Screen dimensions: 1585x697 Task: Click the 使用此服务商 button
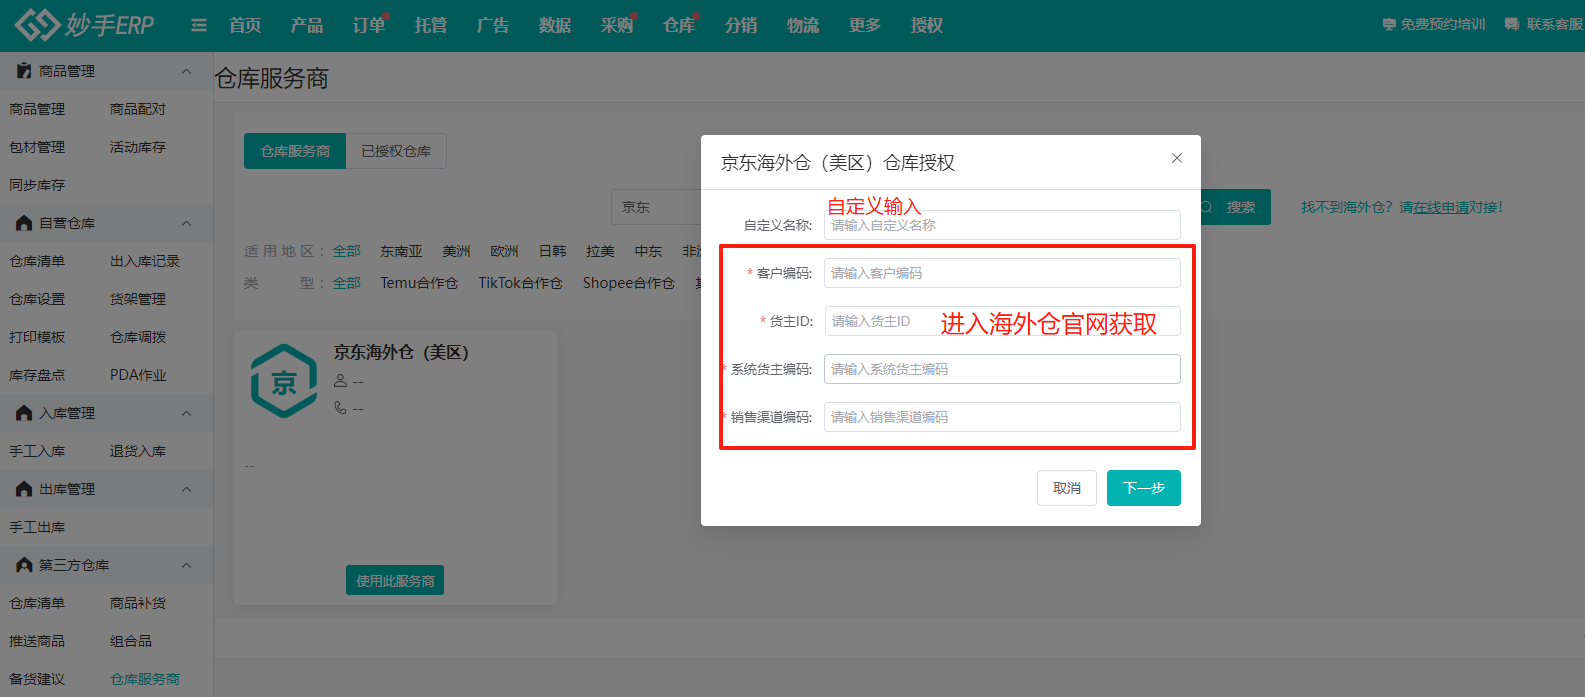(395, 580)
